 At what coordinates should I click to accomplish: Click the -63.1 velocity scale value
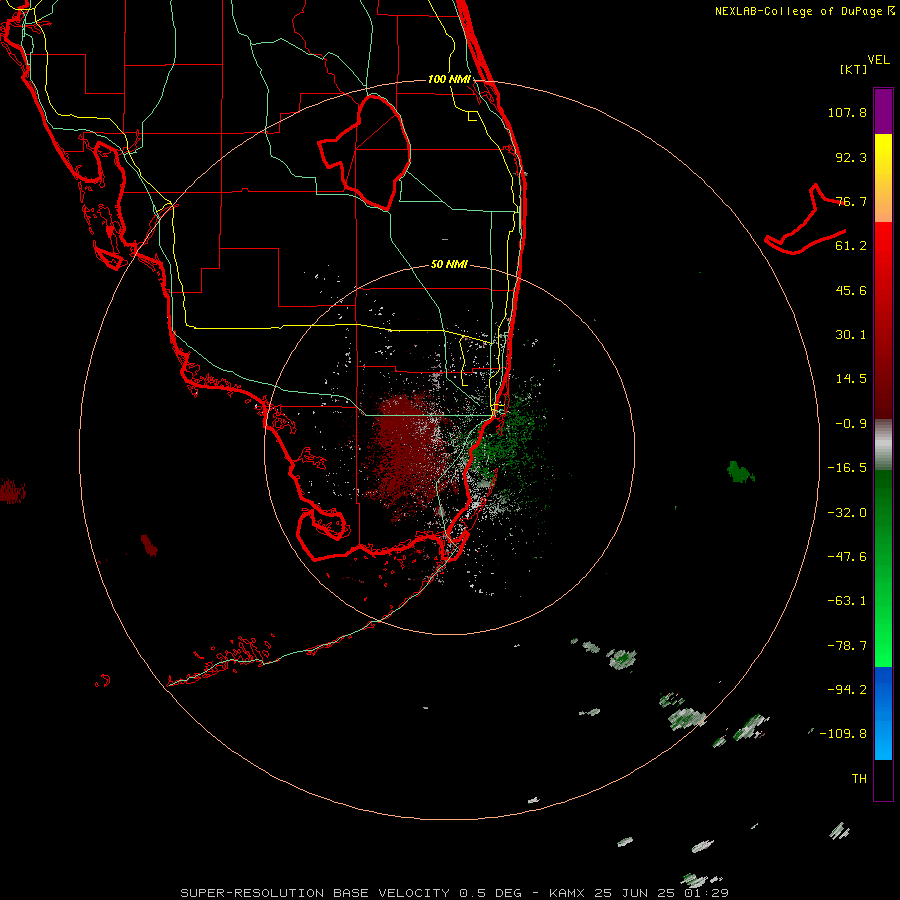click(x=847, y=601)
